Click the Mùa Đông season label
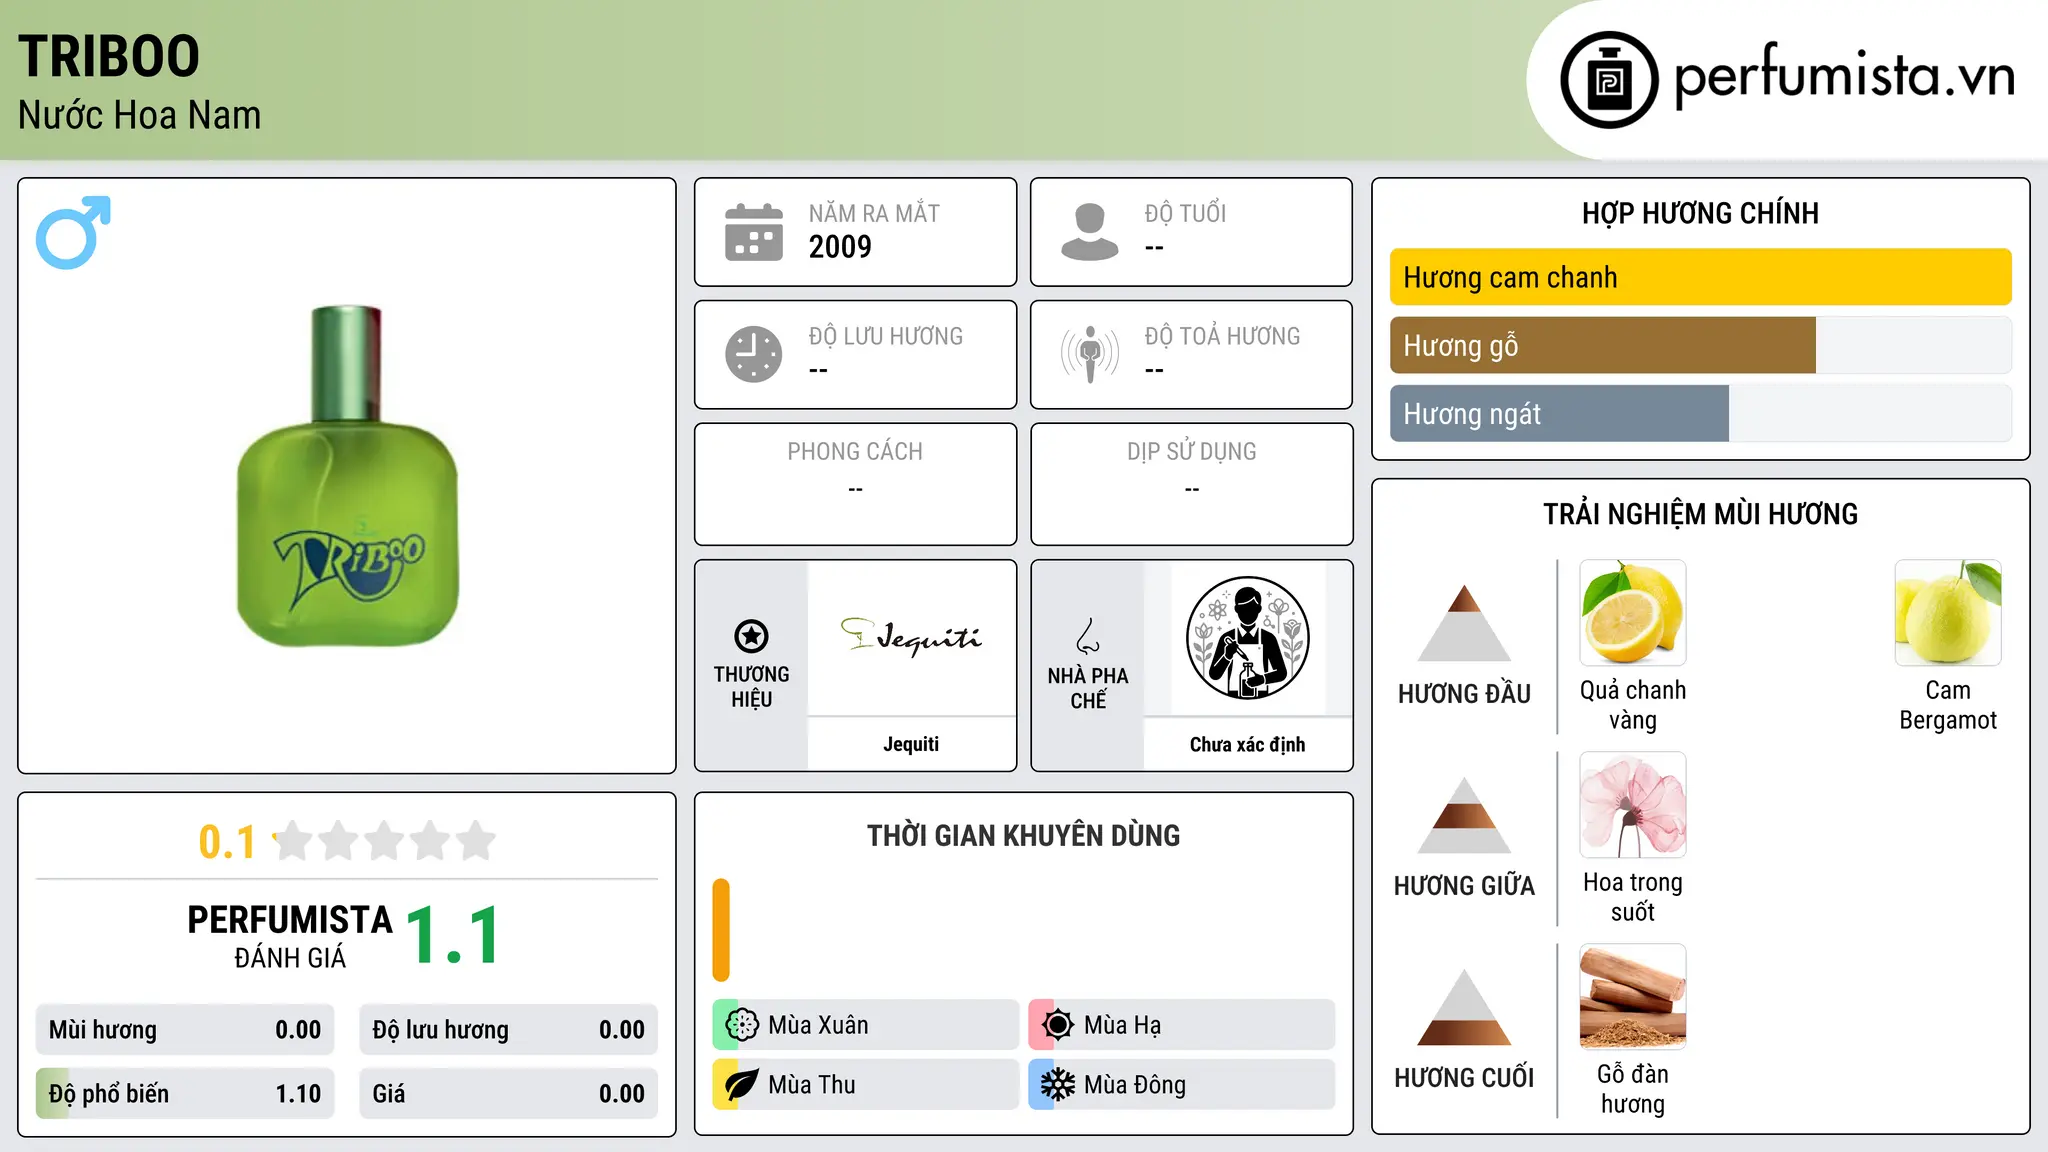Screen dimensions: 2048x1152 click(x=1135, y=1085)
